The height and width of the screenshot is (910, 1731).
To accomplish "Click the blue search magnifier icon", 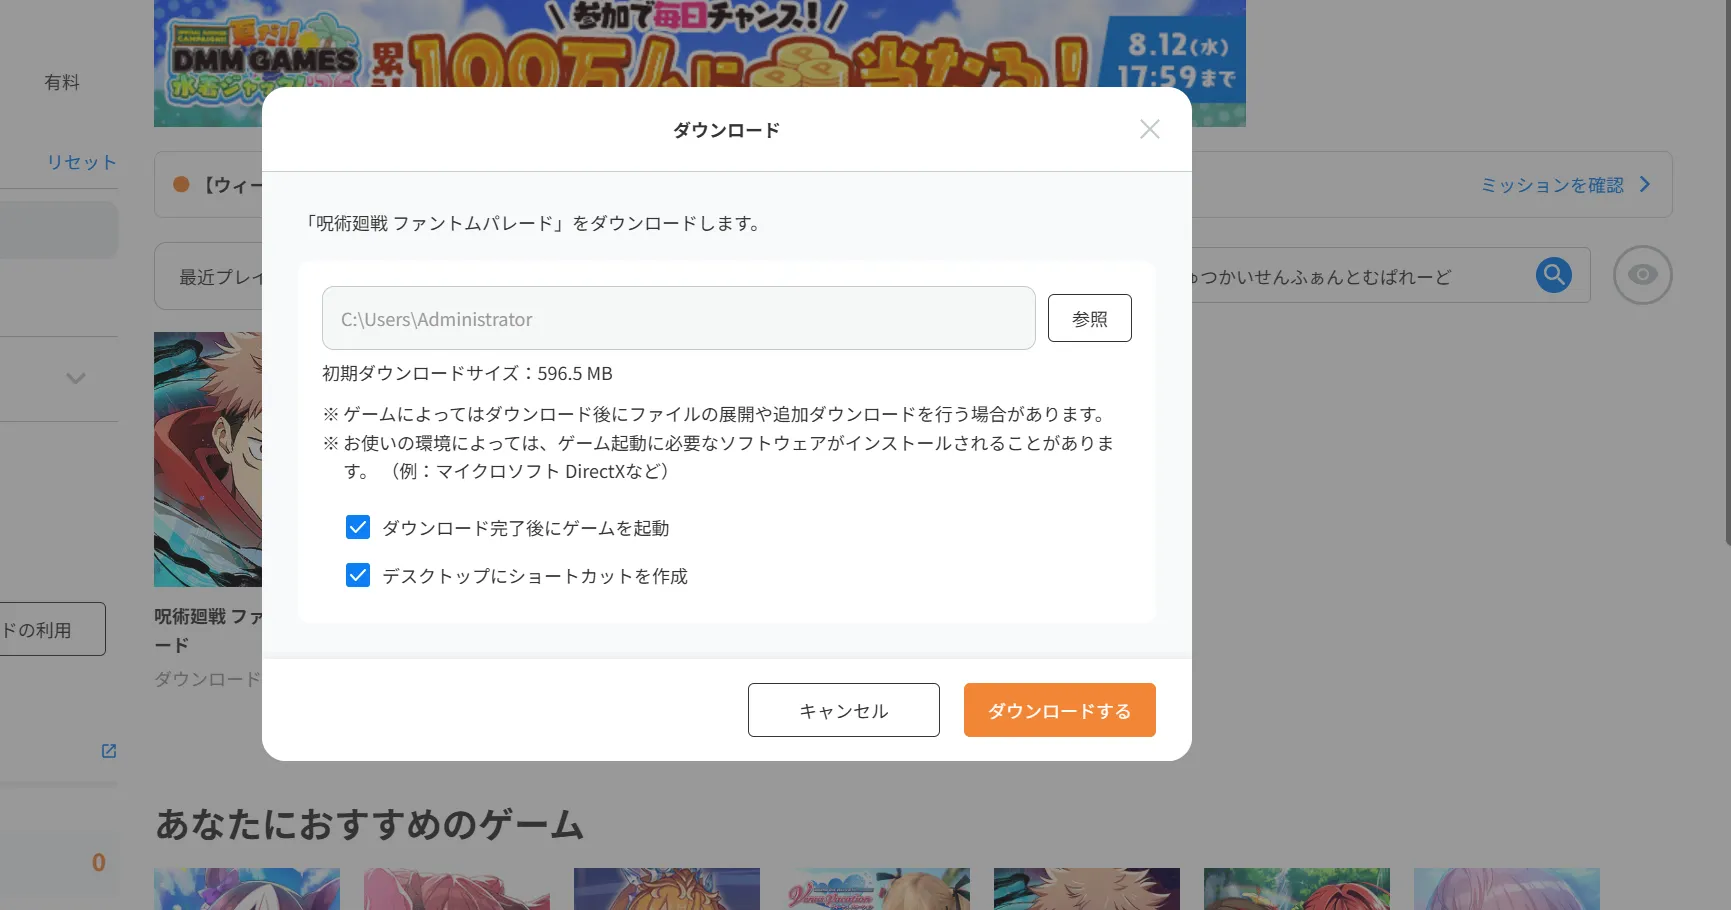I will click(x=1554, y=275).
